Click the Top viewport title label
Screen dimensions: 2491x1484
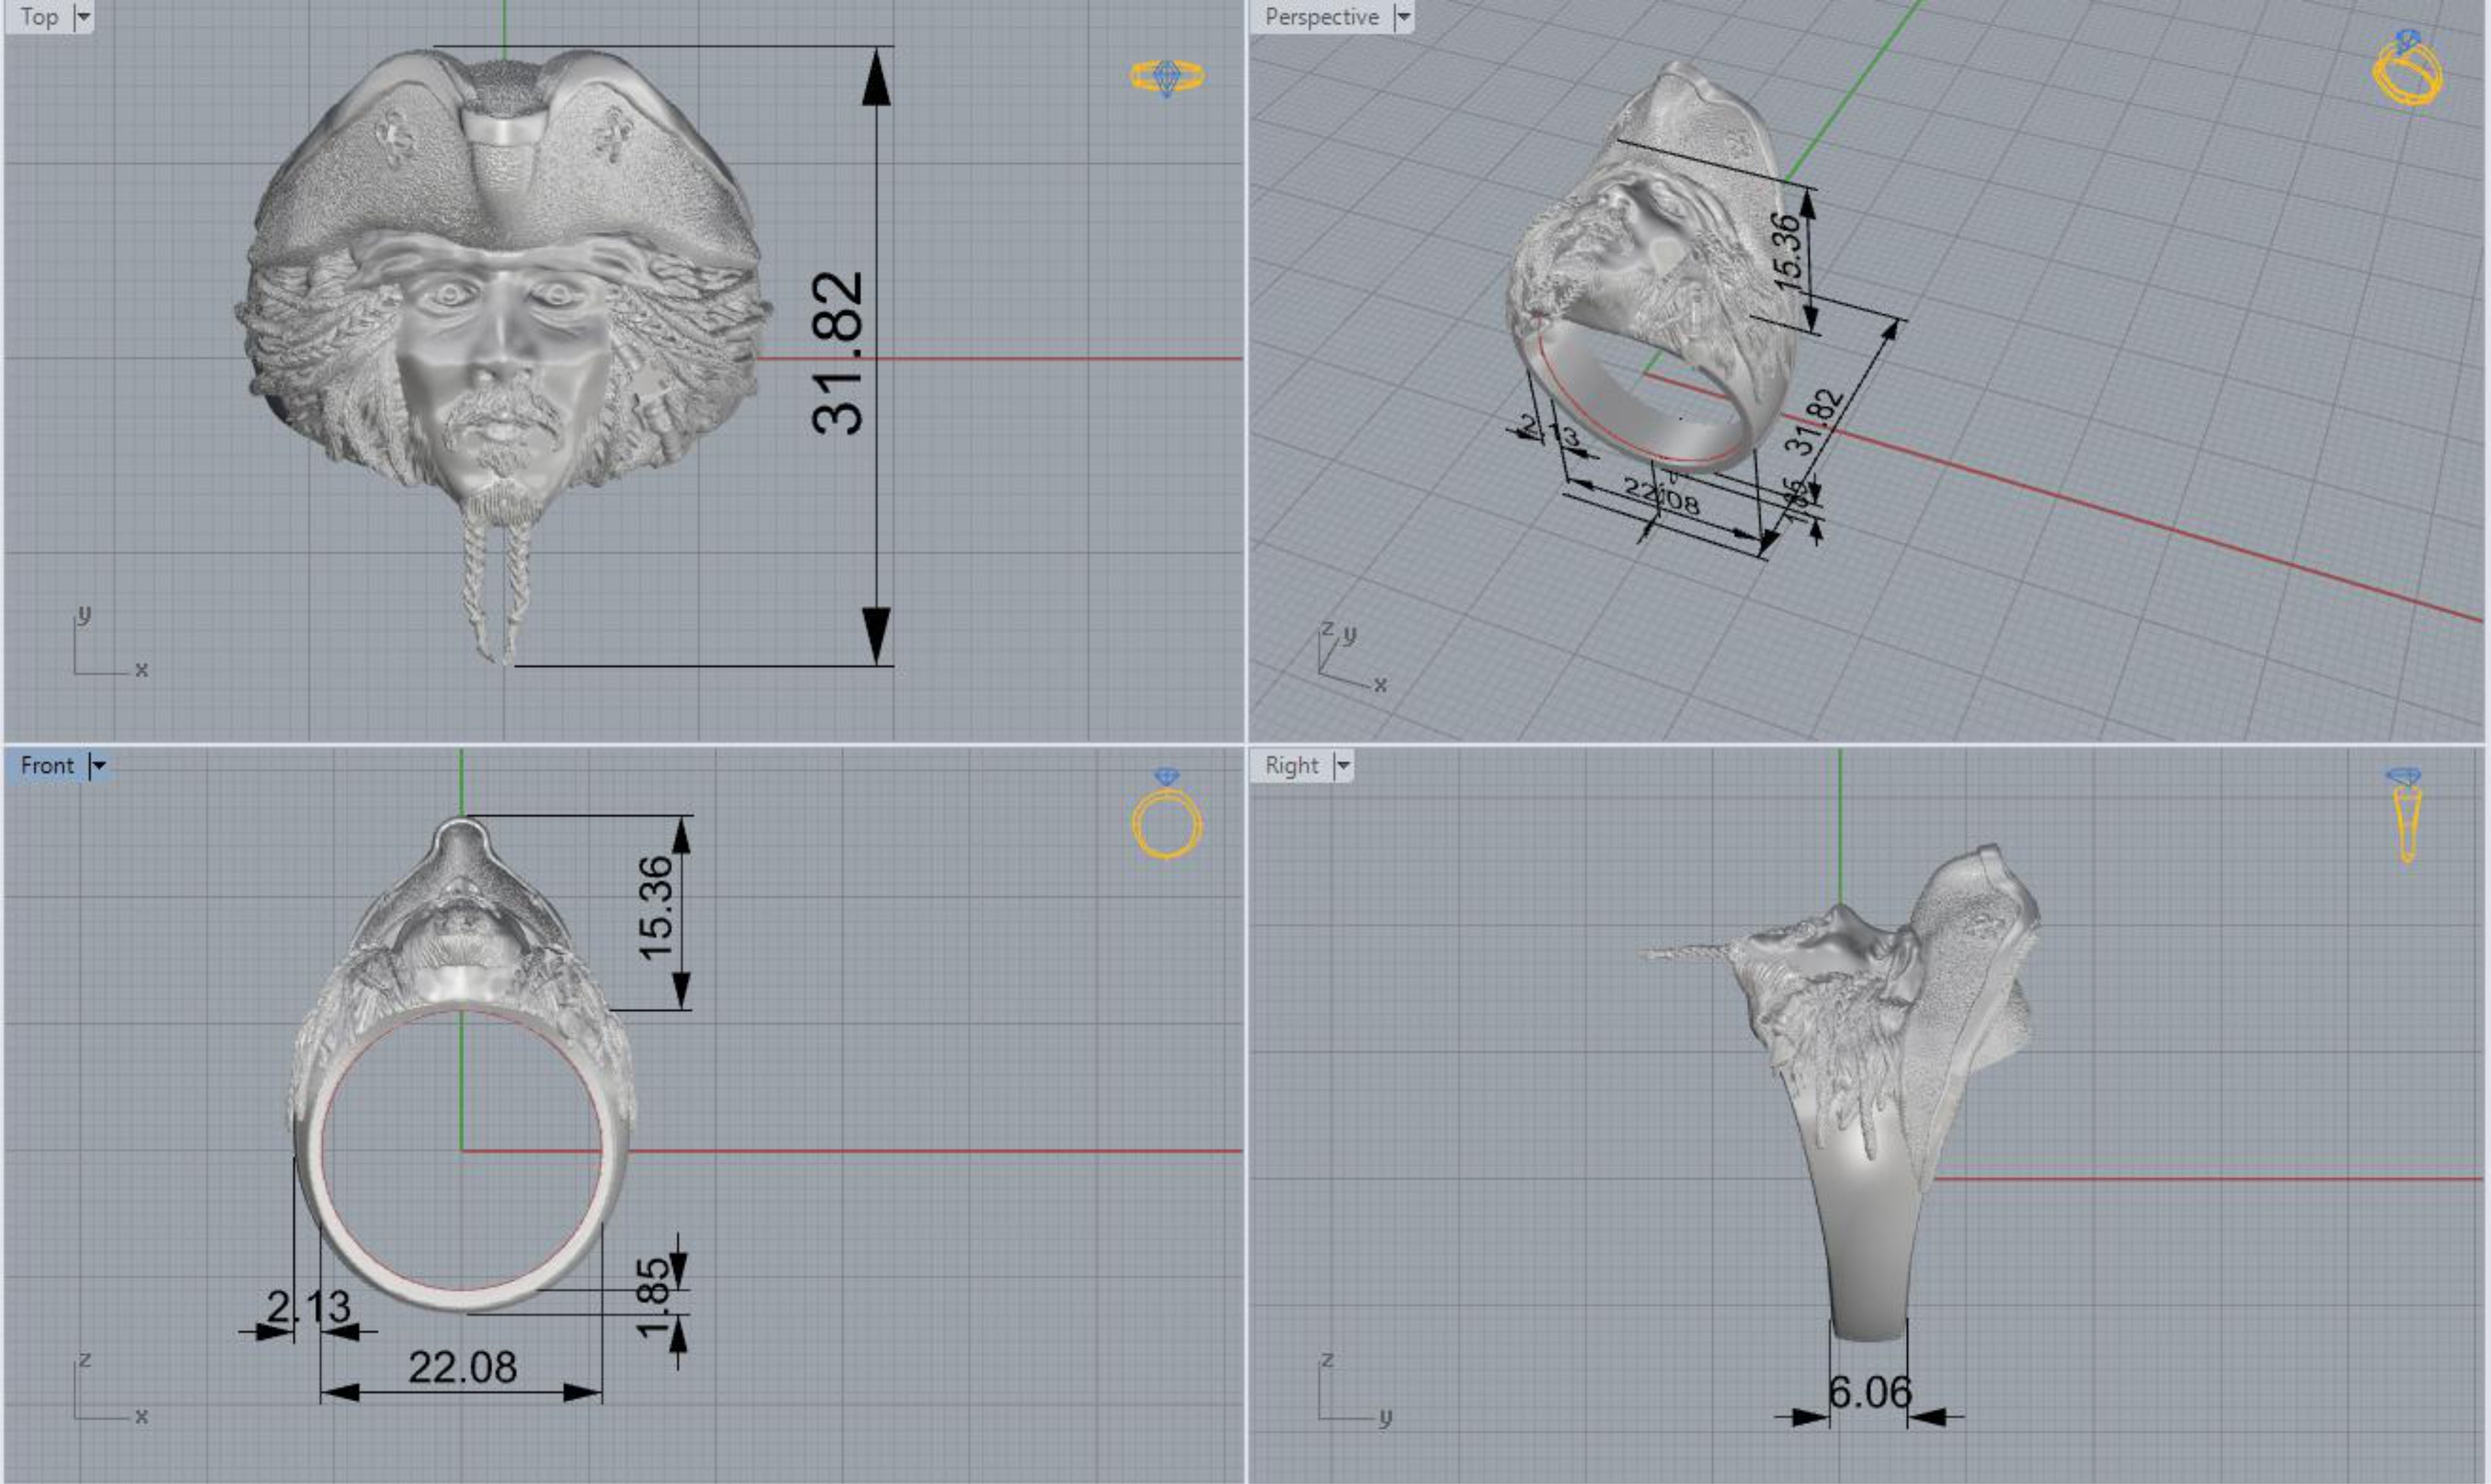(39, 17)
